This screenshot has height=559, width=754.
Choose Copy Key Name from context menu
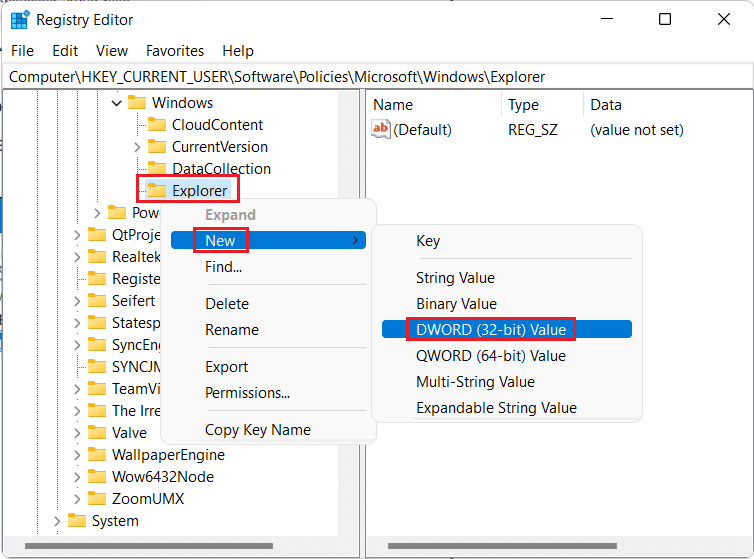[x=268, y=429]
